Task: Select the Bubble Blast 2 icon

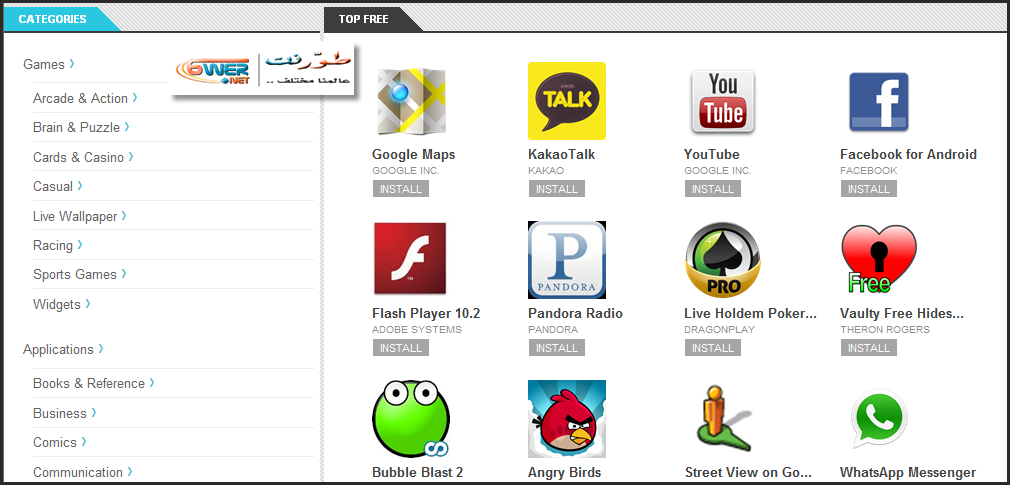Action: [411, 419]
